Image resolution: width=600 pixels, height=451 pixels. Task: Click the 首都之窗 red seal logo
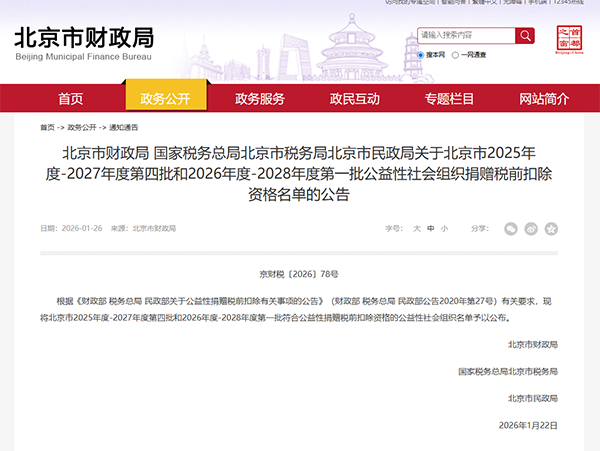pos(567,39)
